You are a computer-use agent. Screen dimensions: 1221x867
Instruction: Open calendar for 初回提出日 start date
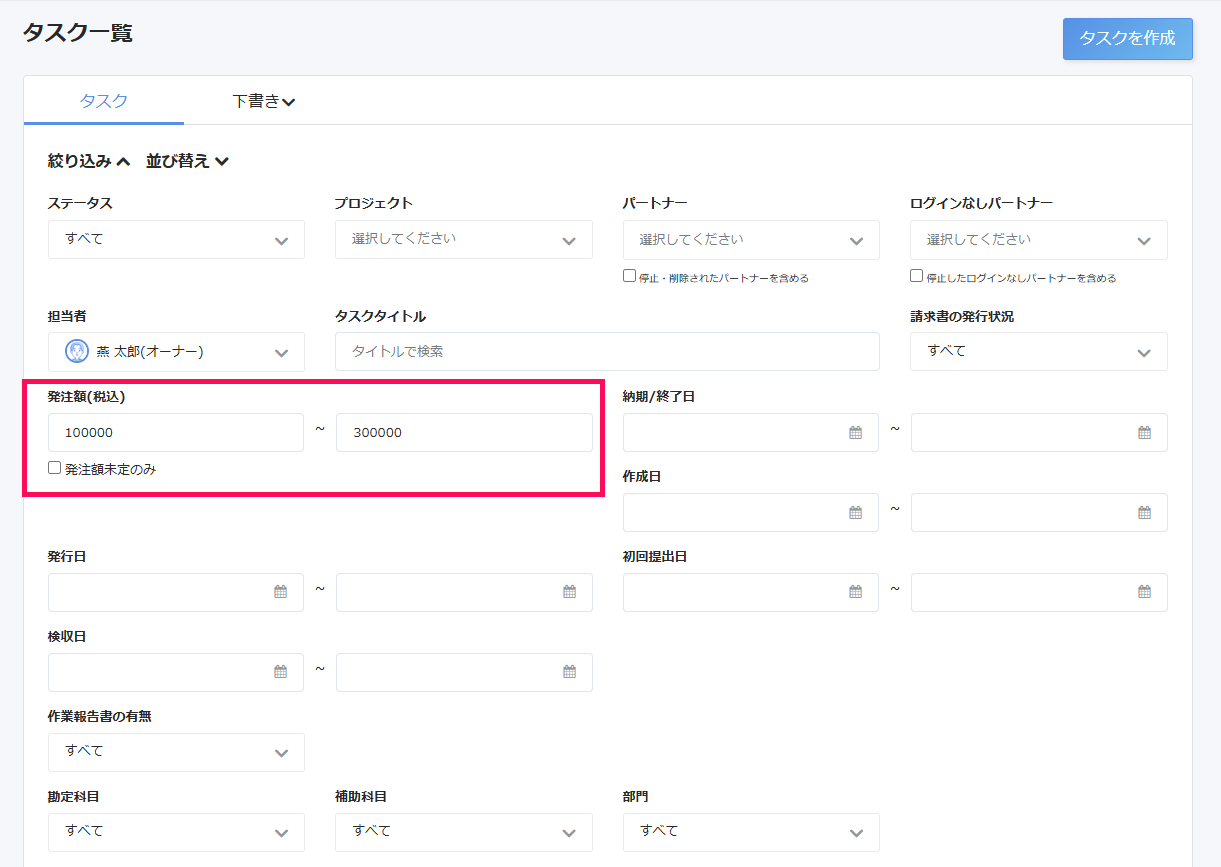click(855, 592)
